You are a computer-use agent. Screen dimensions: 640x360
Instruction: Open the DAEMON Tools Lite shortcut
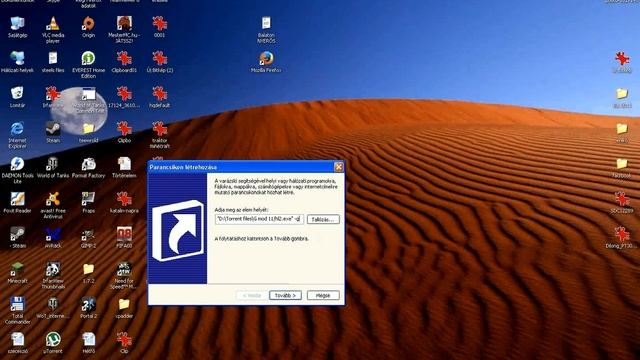[x=17, y=164]
